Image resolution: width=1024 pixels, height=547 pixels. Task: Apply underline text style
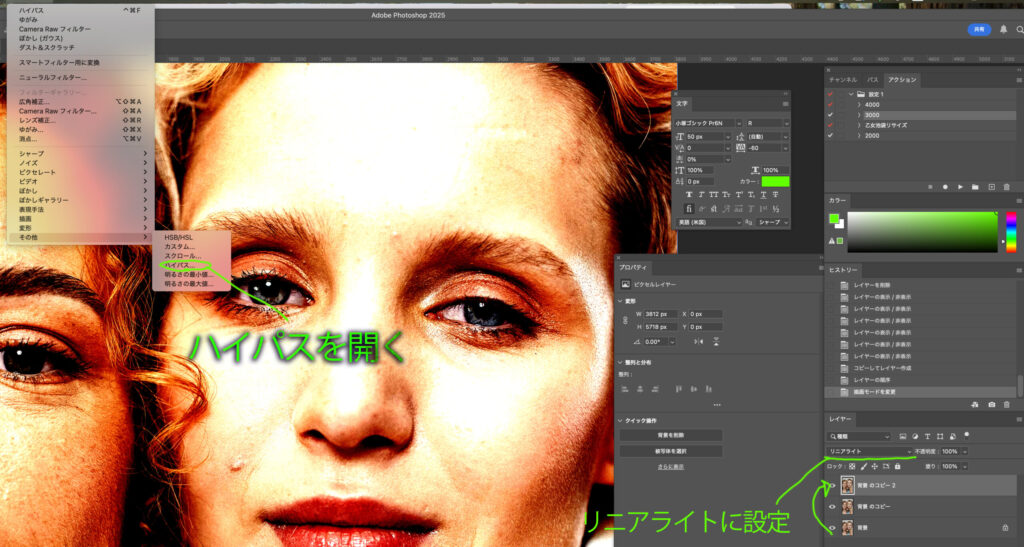point(763,195)
